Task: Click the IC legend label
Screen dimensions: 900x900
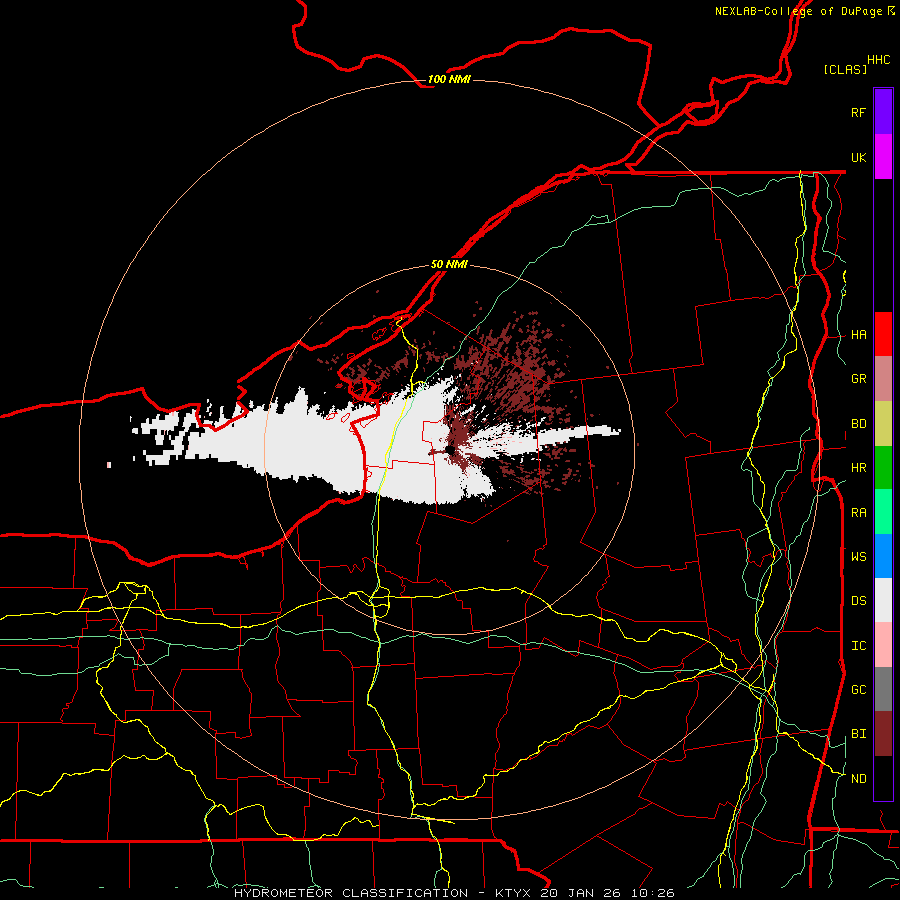Action: tap(858, 646)
